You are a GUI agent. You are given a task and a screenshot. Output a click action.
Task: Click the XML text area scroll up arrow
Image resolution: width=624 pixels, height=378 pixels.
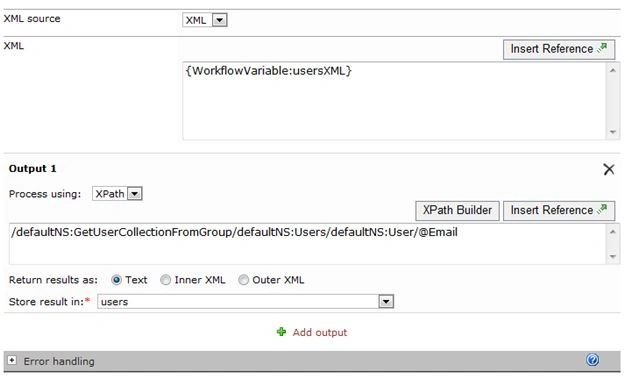[x=613, y=70]
